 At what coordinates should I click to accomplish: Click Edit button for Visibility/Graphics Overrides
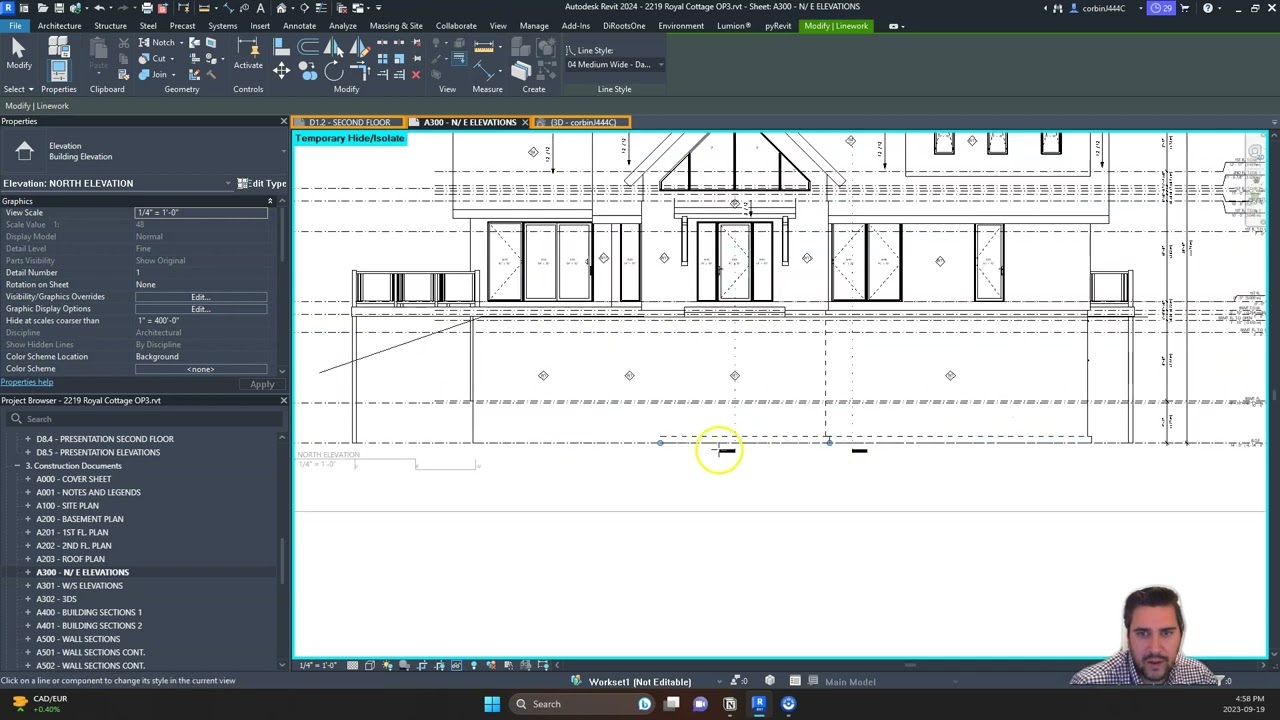click(201, 297)
